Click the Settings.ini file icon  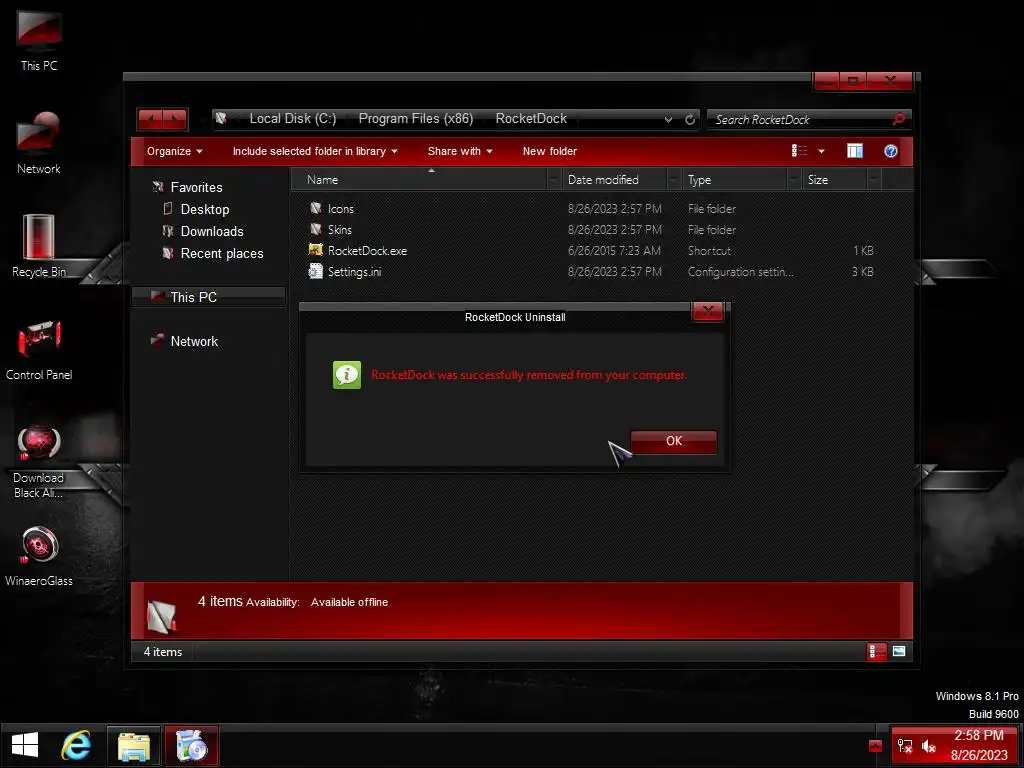(315, 271)
